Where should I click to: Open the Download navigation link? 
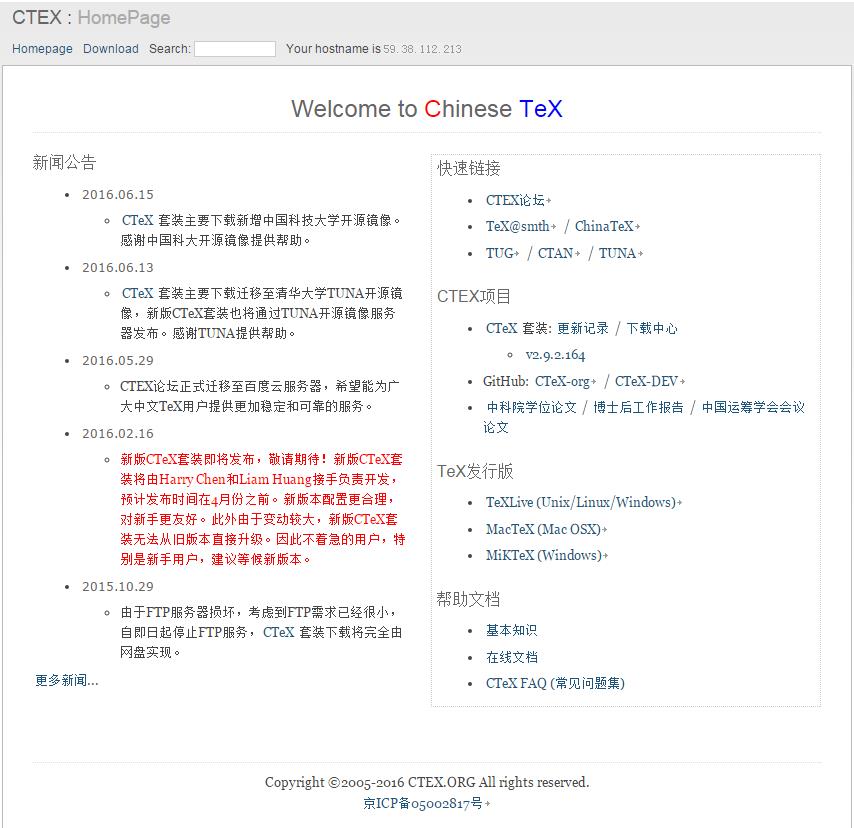(111, 48)
